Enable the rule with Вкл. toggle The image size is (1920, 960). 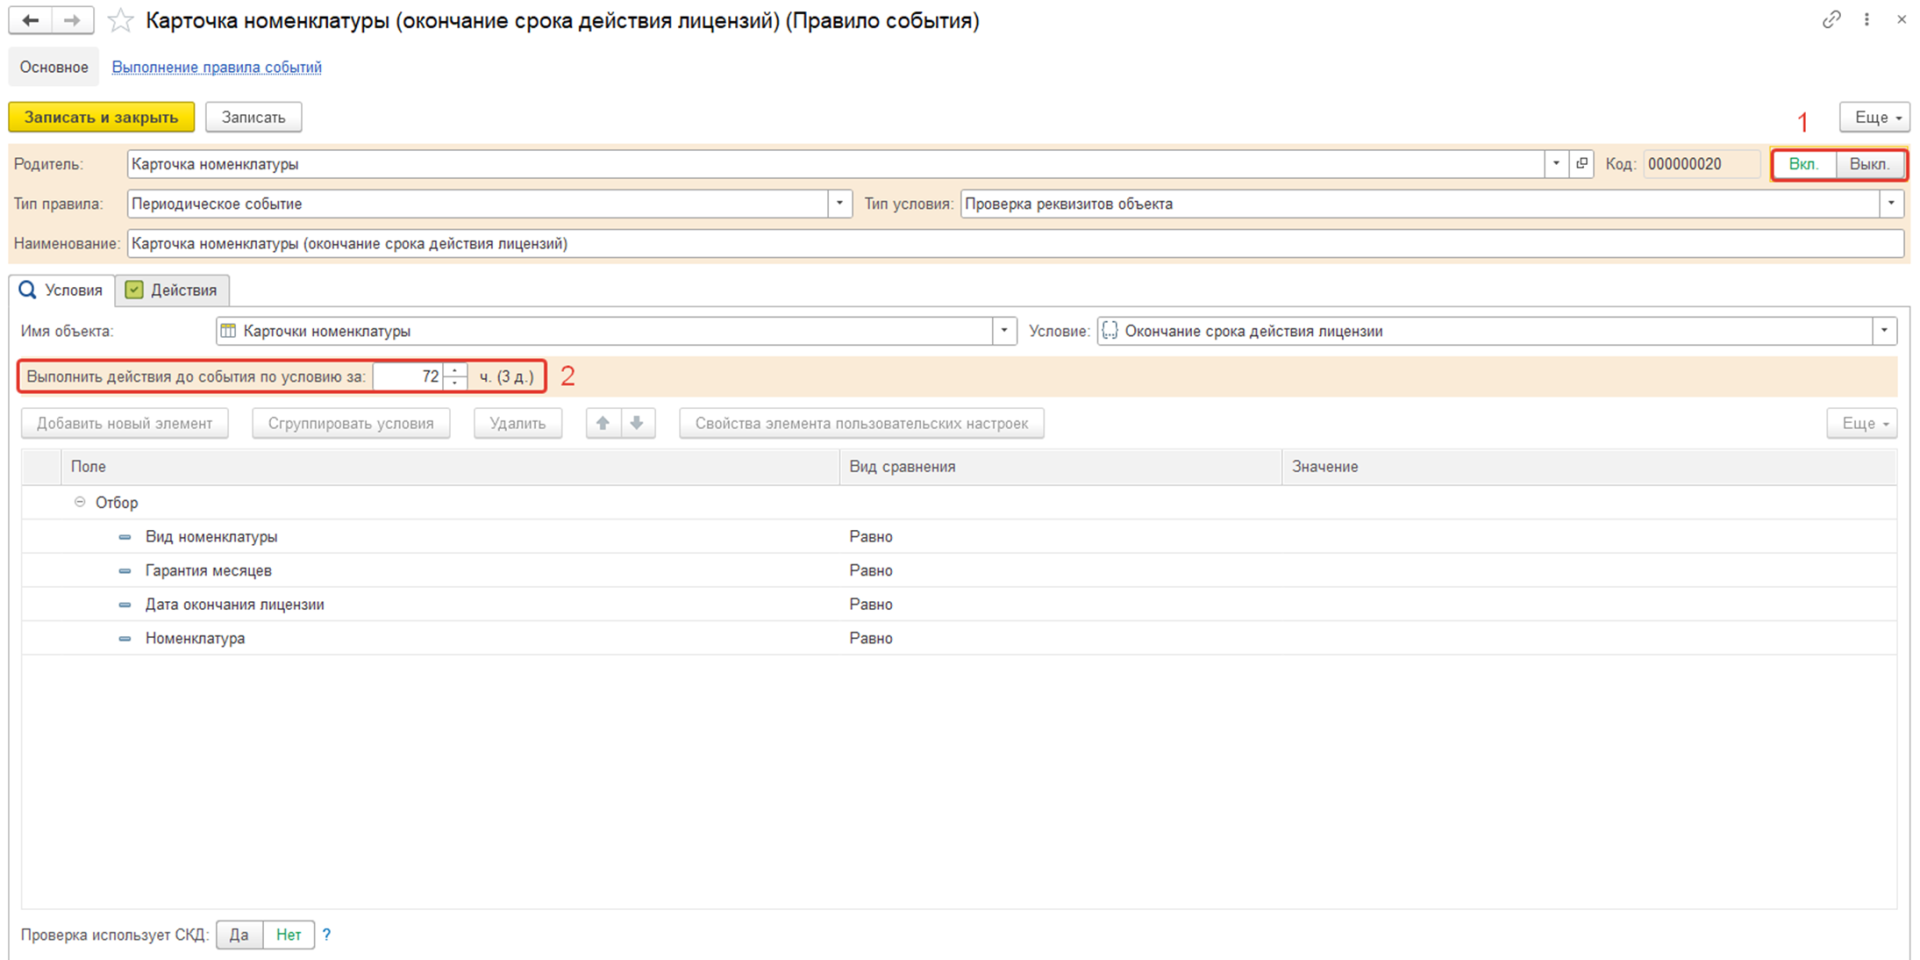(x=1803, y=164)
